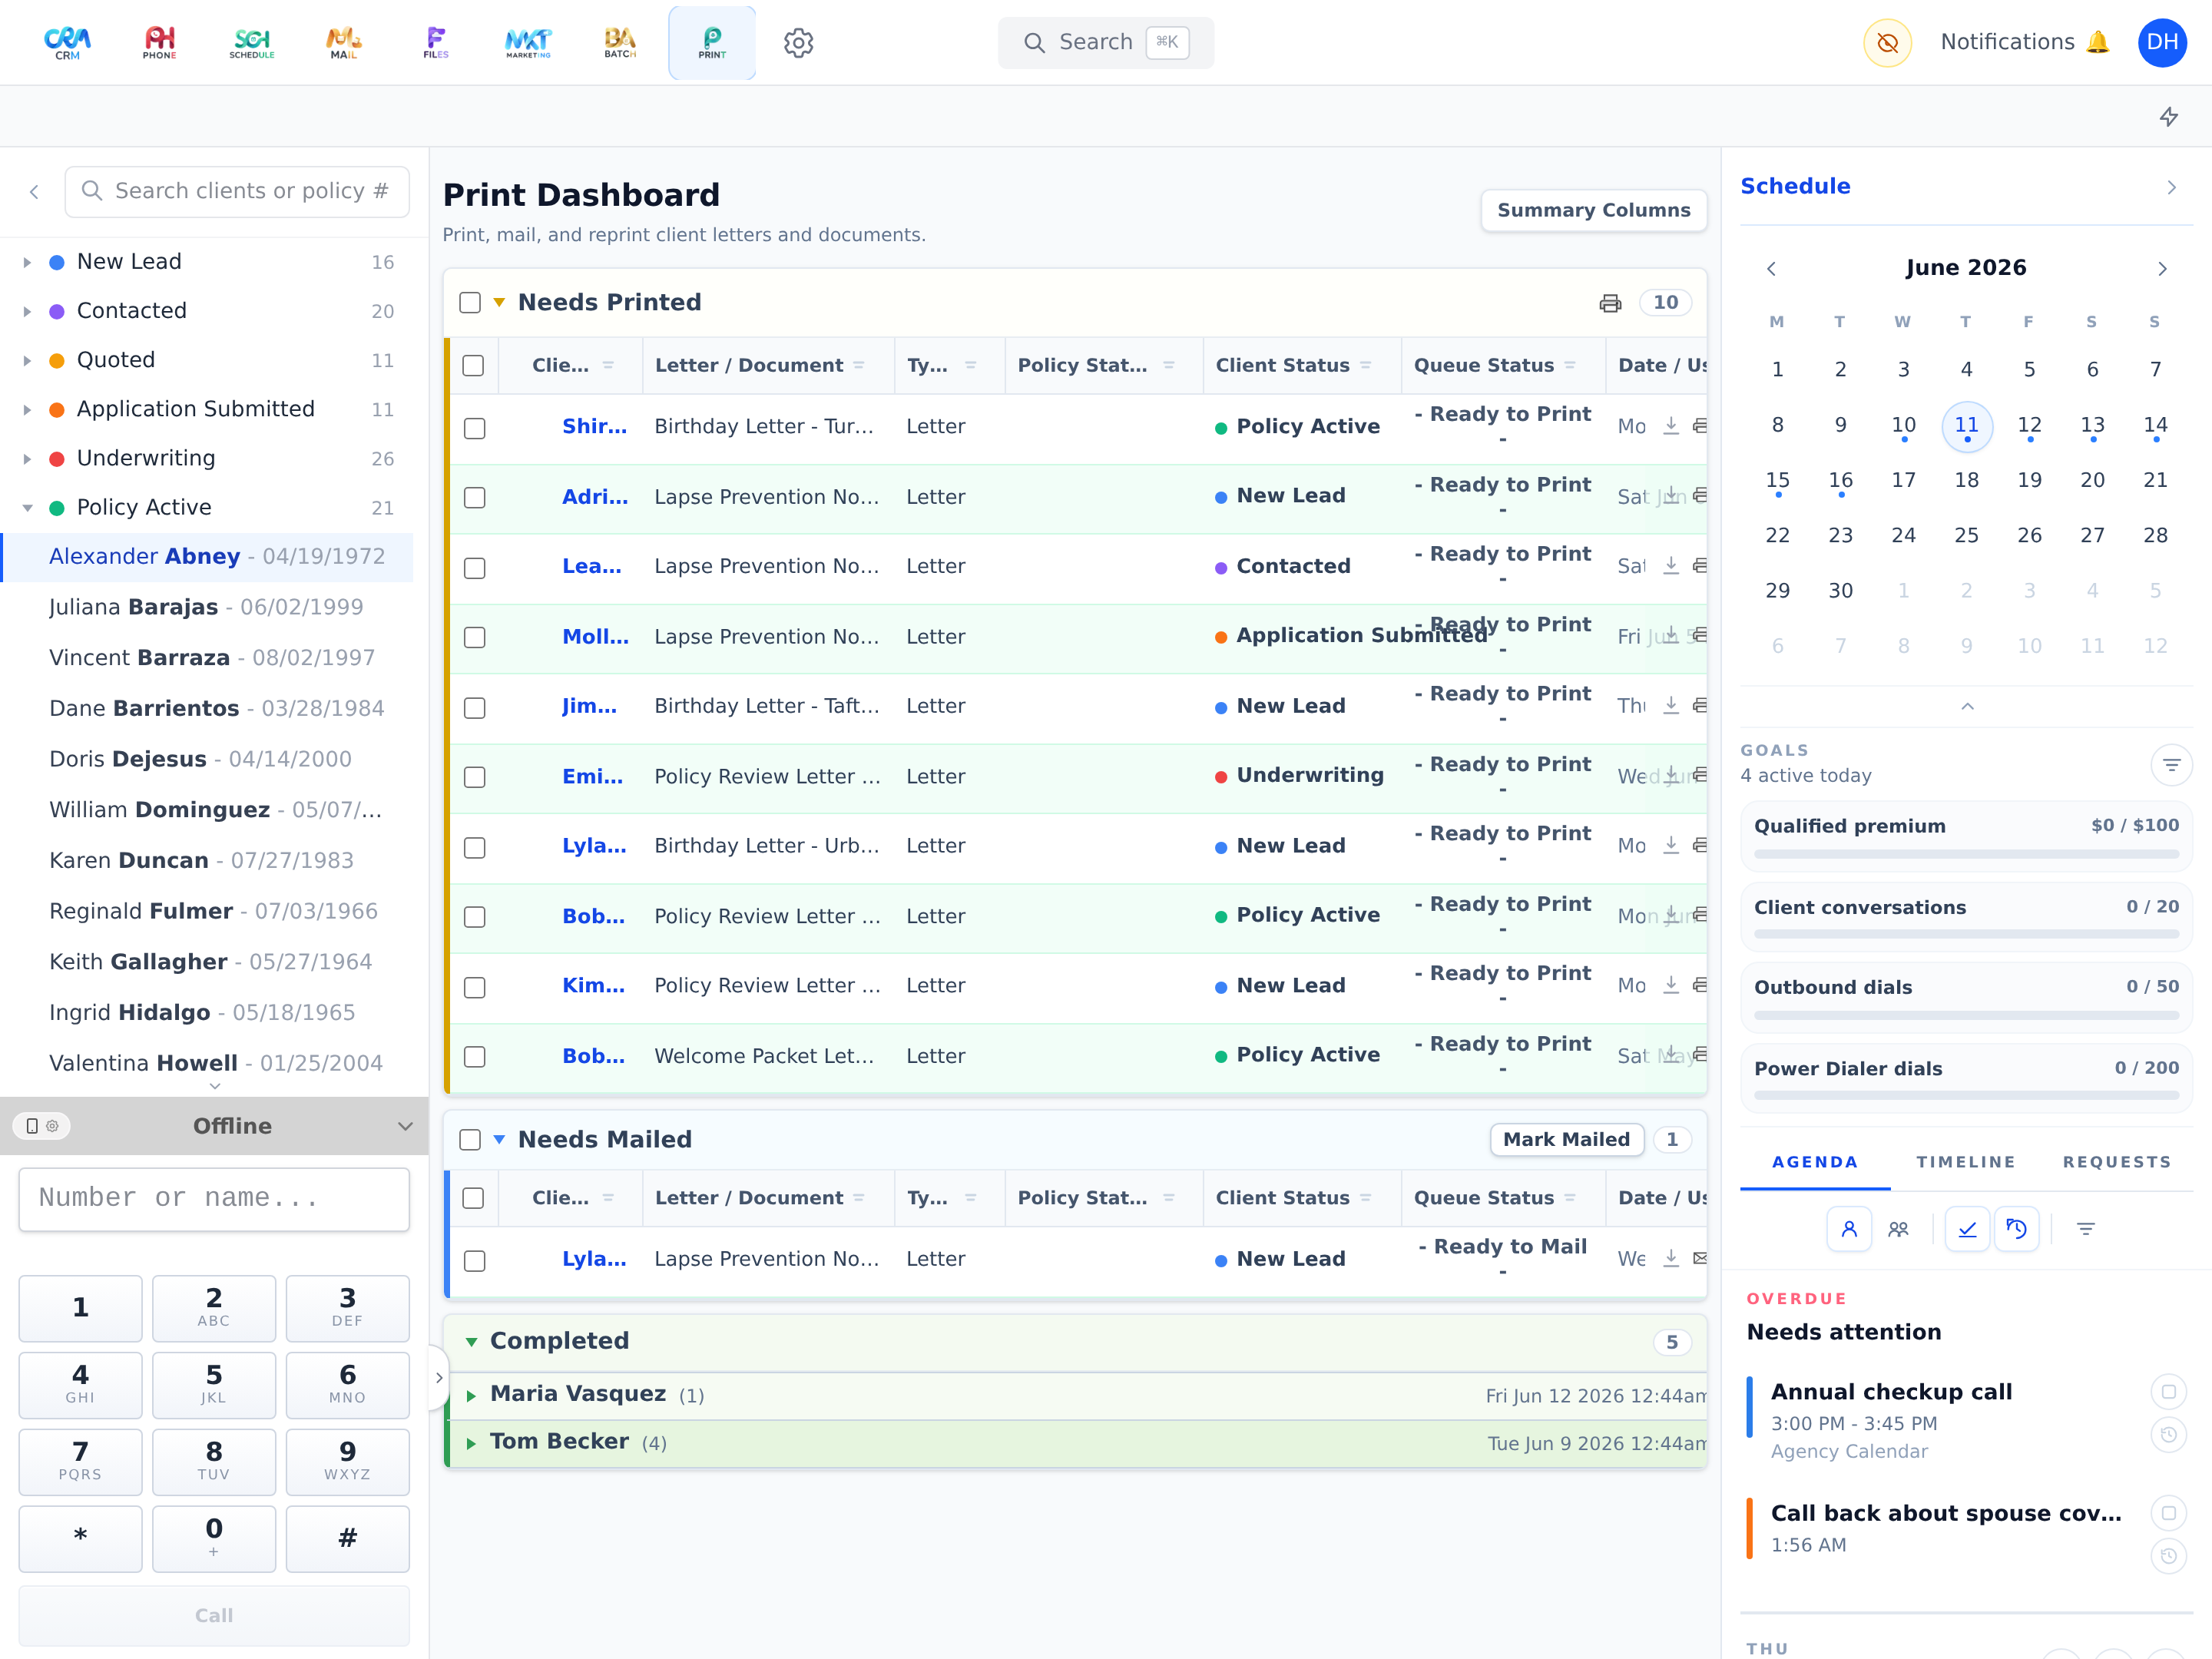Viewport: 2212px width, 1659px height.
Task: Expand the New Lead pipeline group
Action: 27,262
